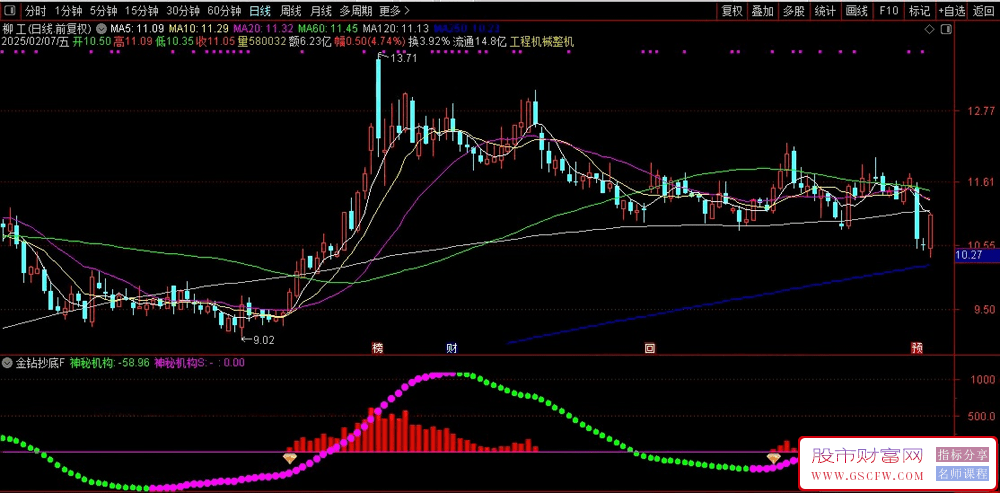Viewport: 1000px width, 493px height.
Task: Click the first diamond buy signal icon
Action: pyautogui.click(x=290, y=457)
